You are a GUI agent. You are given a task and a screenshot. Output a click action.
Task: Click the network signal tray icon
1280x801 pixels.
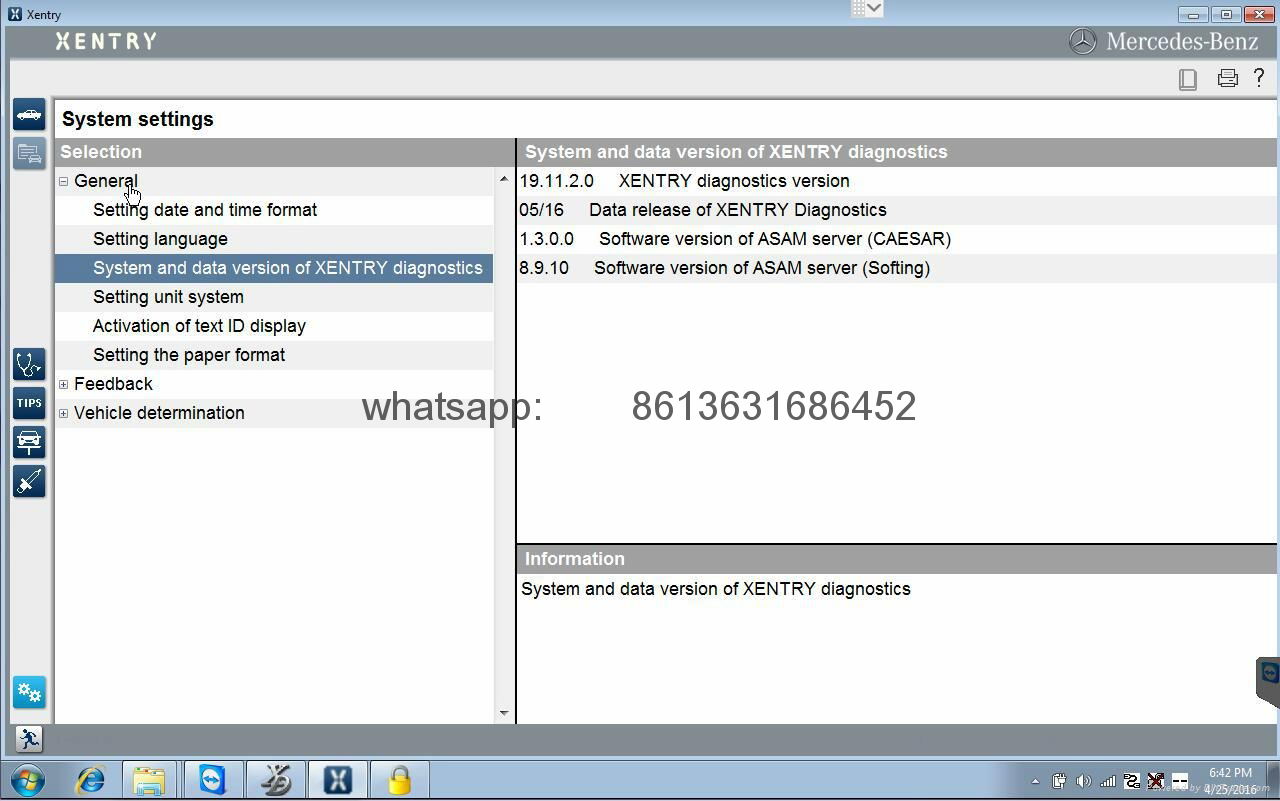pos(1108,781)
